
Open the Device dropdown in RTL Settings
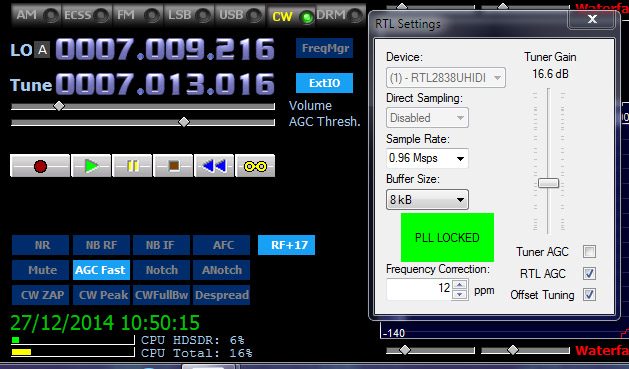446,77
